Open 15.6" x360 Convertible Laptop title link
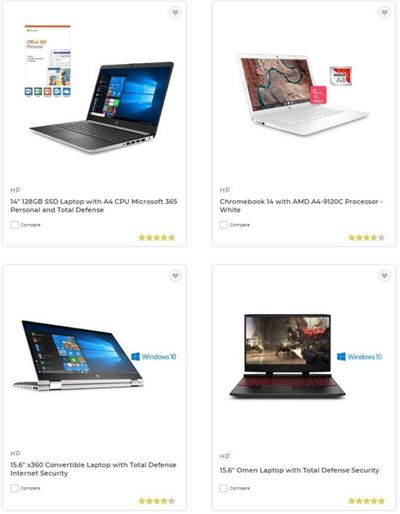400x514 pixels. coord(93,469)
